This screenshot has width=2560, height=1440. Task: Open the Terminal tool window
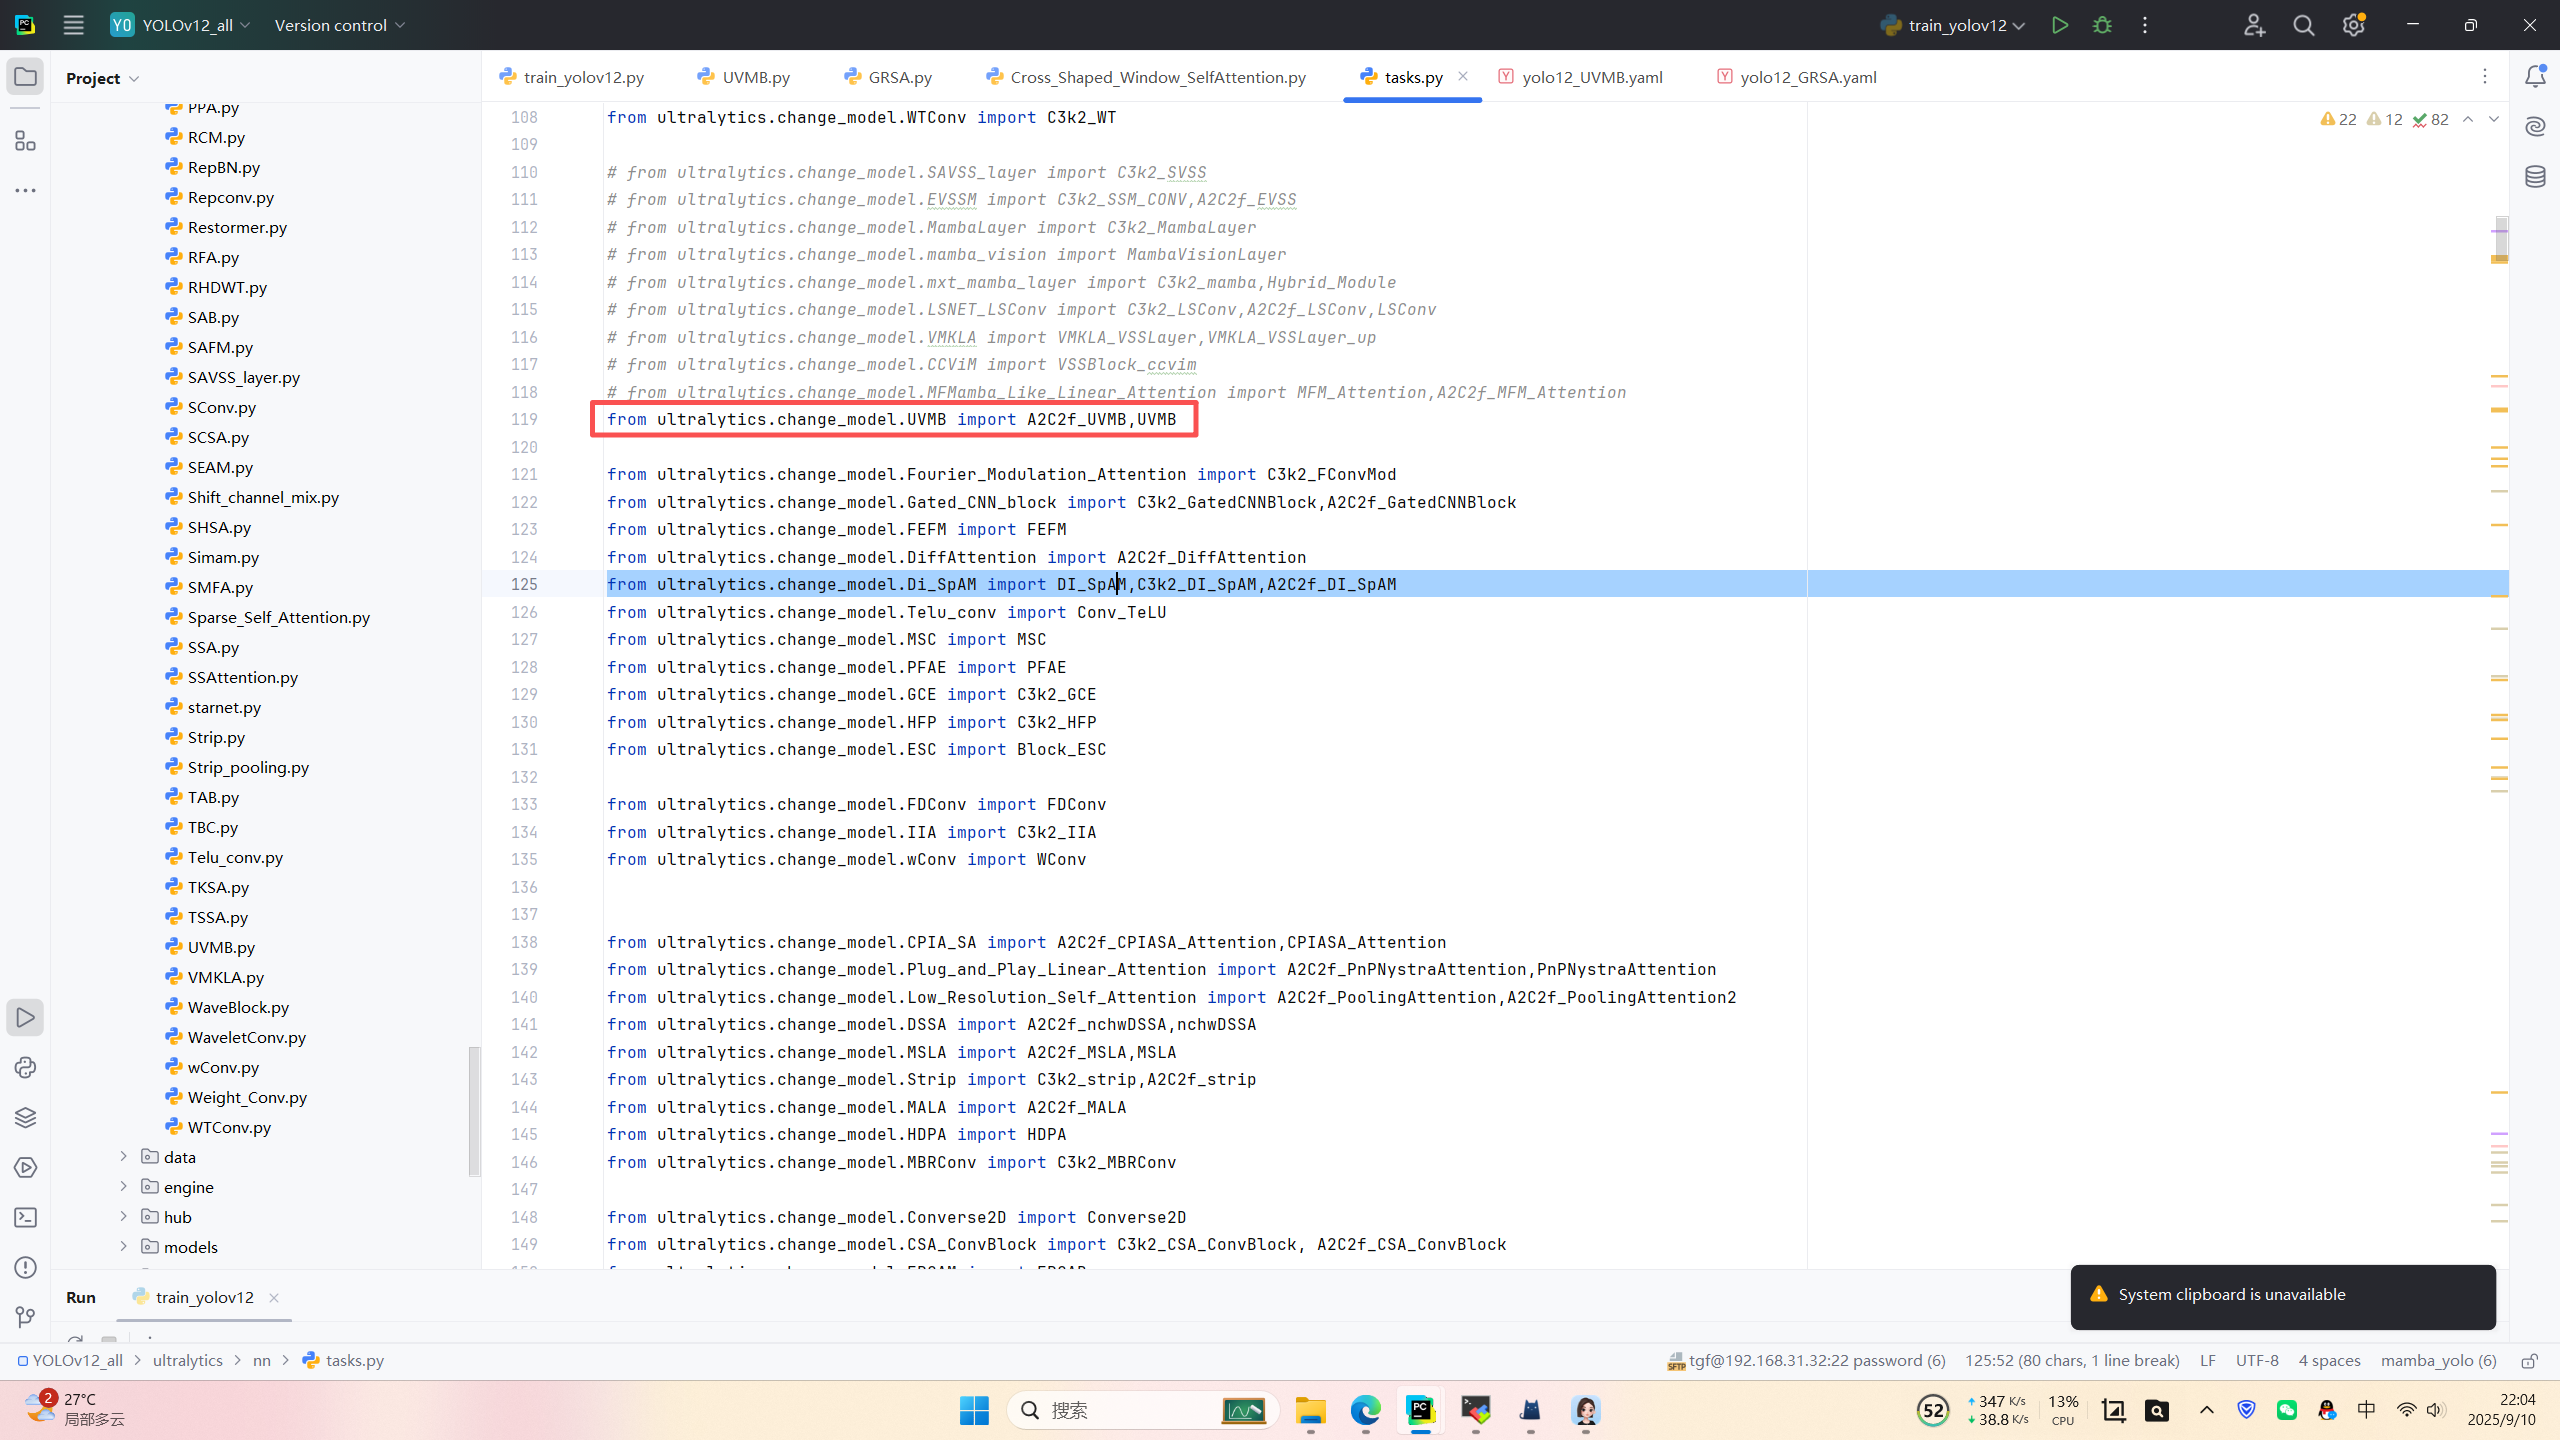click(25, 1218)
